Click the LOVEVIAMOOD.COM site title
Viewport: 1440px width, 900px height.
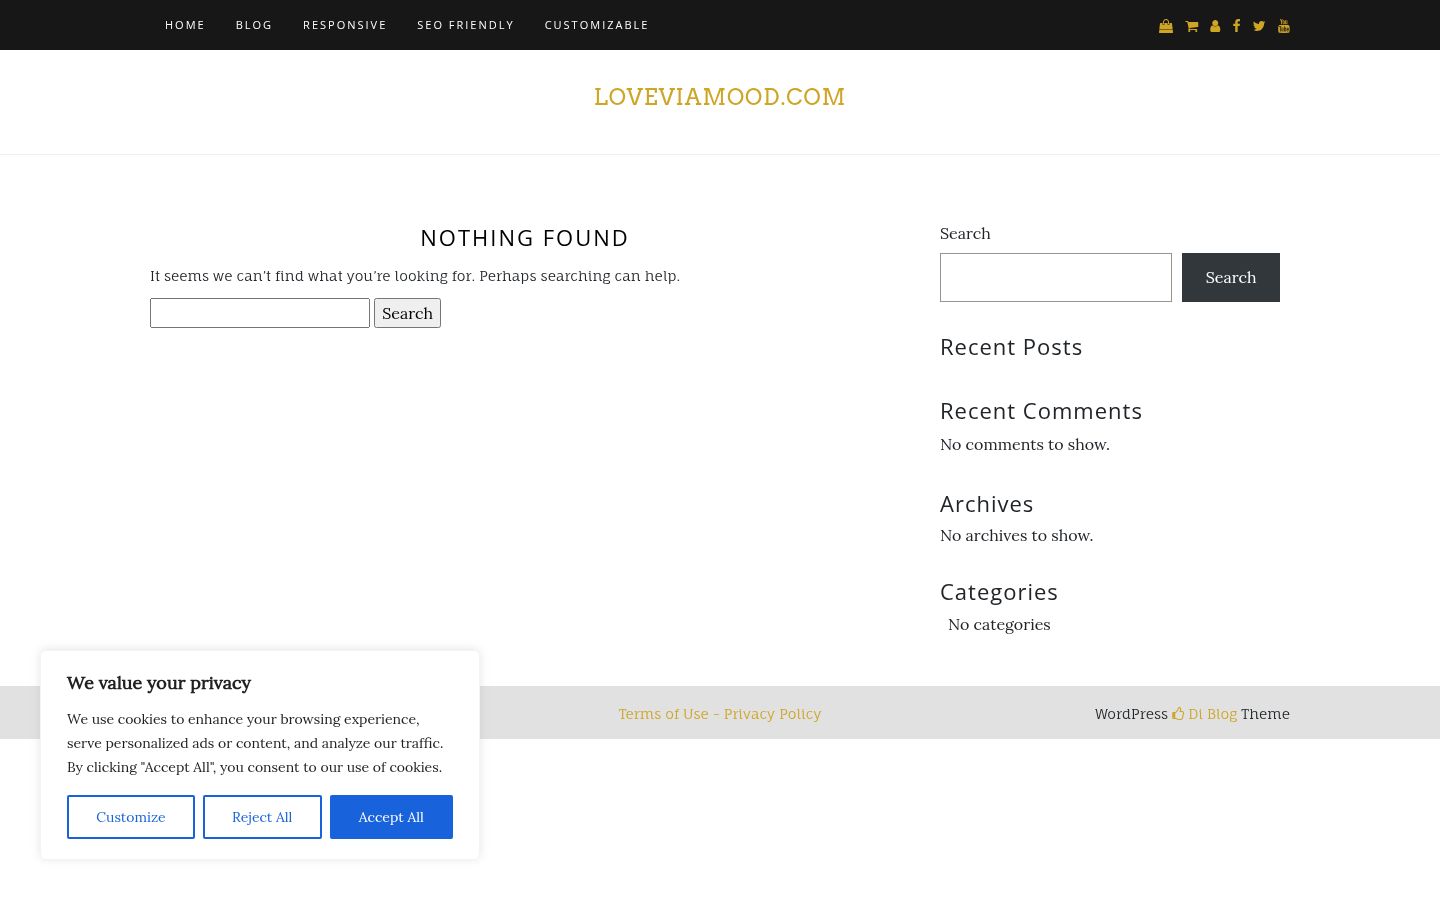[x=720, y=97]
